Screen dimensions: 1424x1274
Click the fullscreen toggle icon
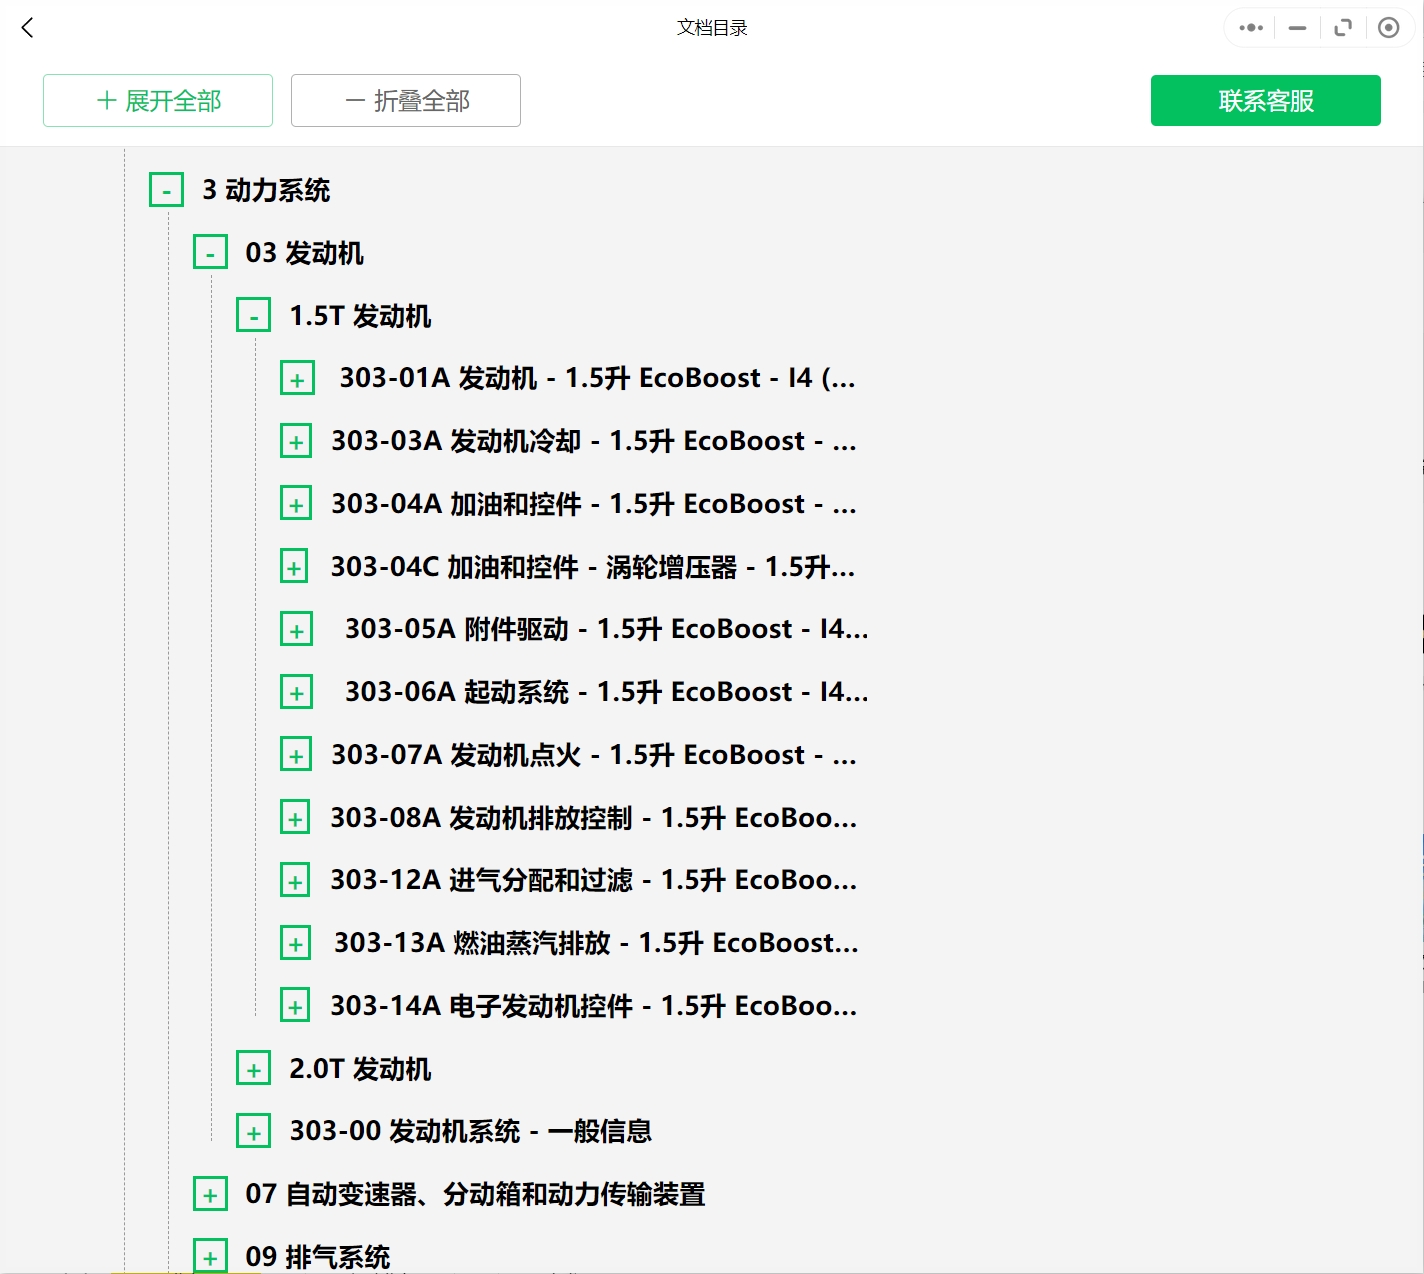(x=1342, y=28)
